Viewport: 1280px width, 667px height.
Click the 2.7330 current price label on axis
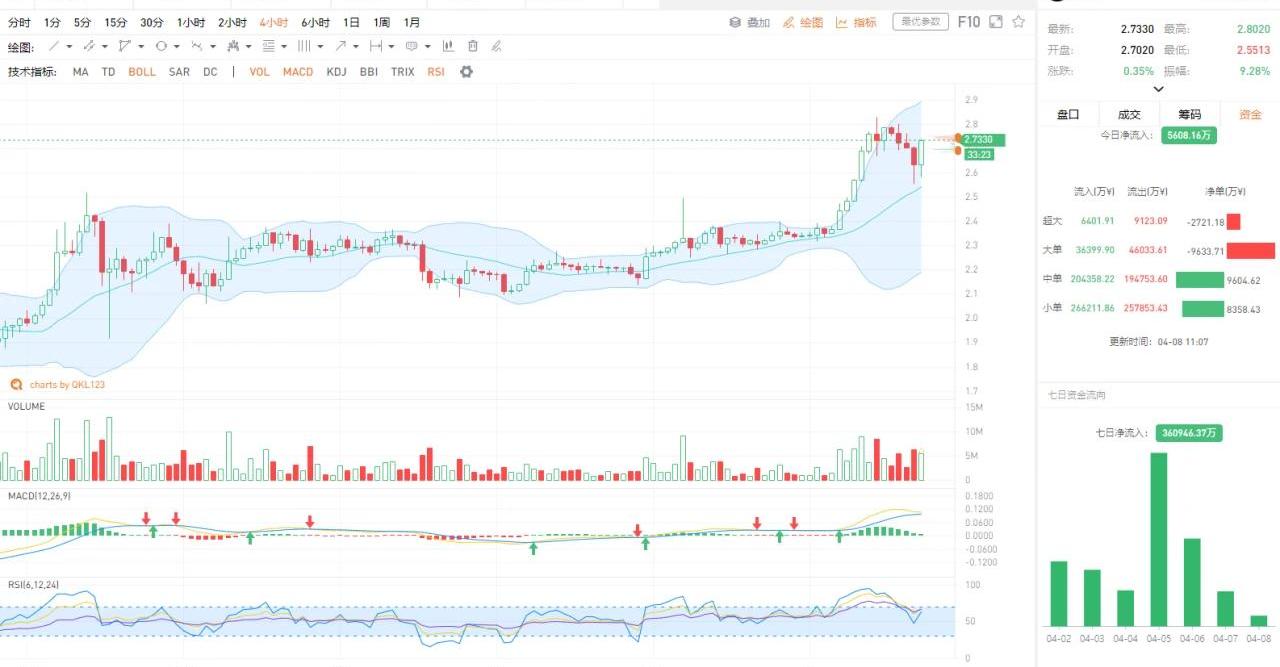[982, 140]
